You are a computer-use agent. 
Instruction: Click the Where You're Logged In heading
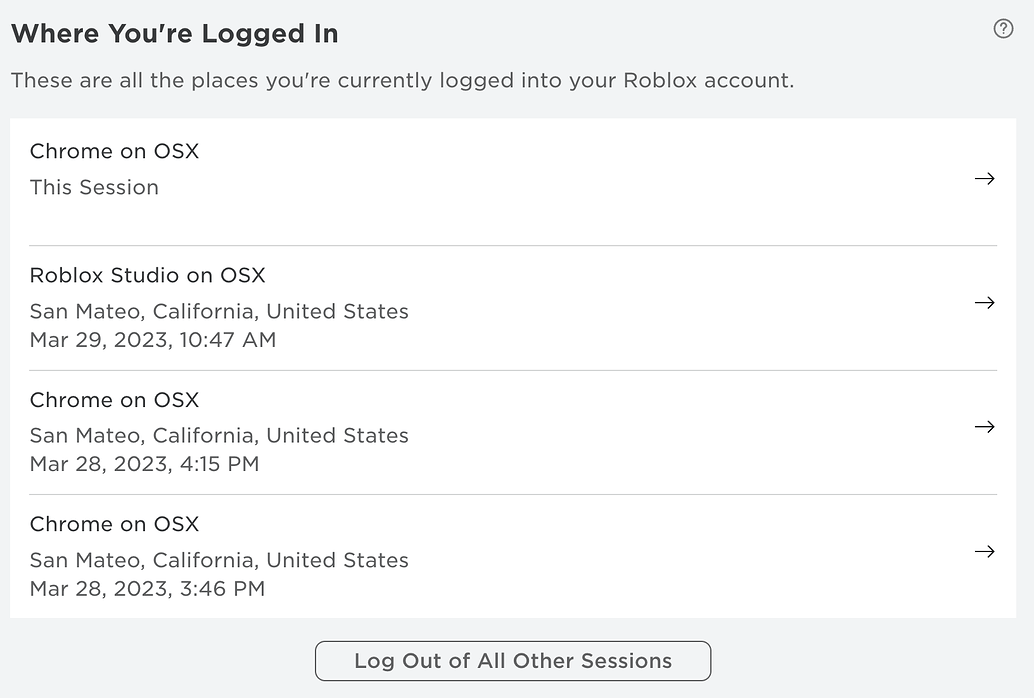click(x=174, y=33)
